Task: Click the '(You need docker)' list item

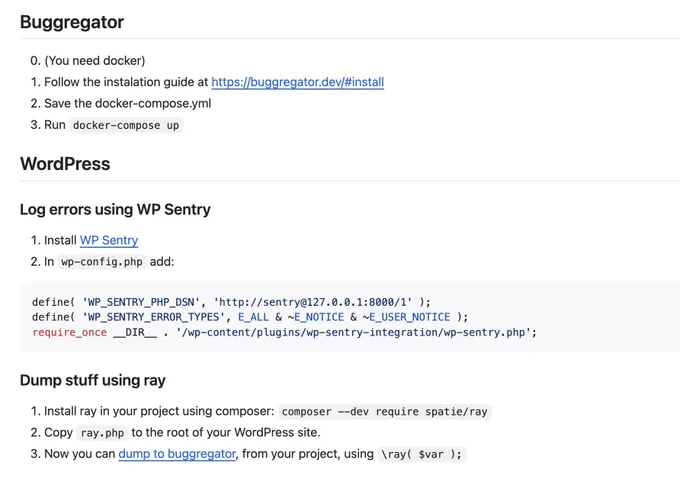Action: [x=95, y=61]
